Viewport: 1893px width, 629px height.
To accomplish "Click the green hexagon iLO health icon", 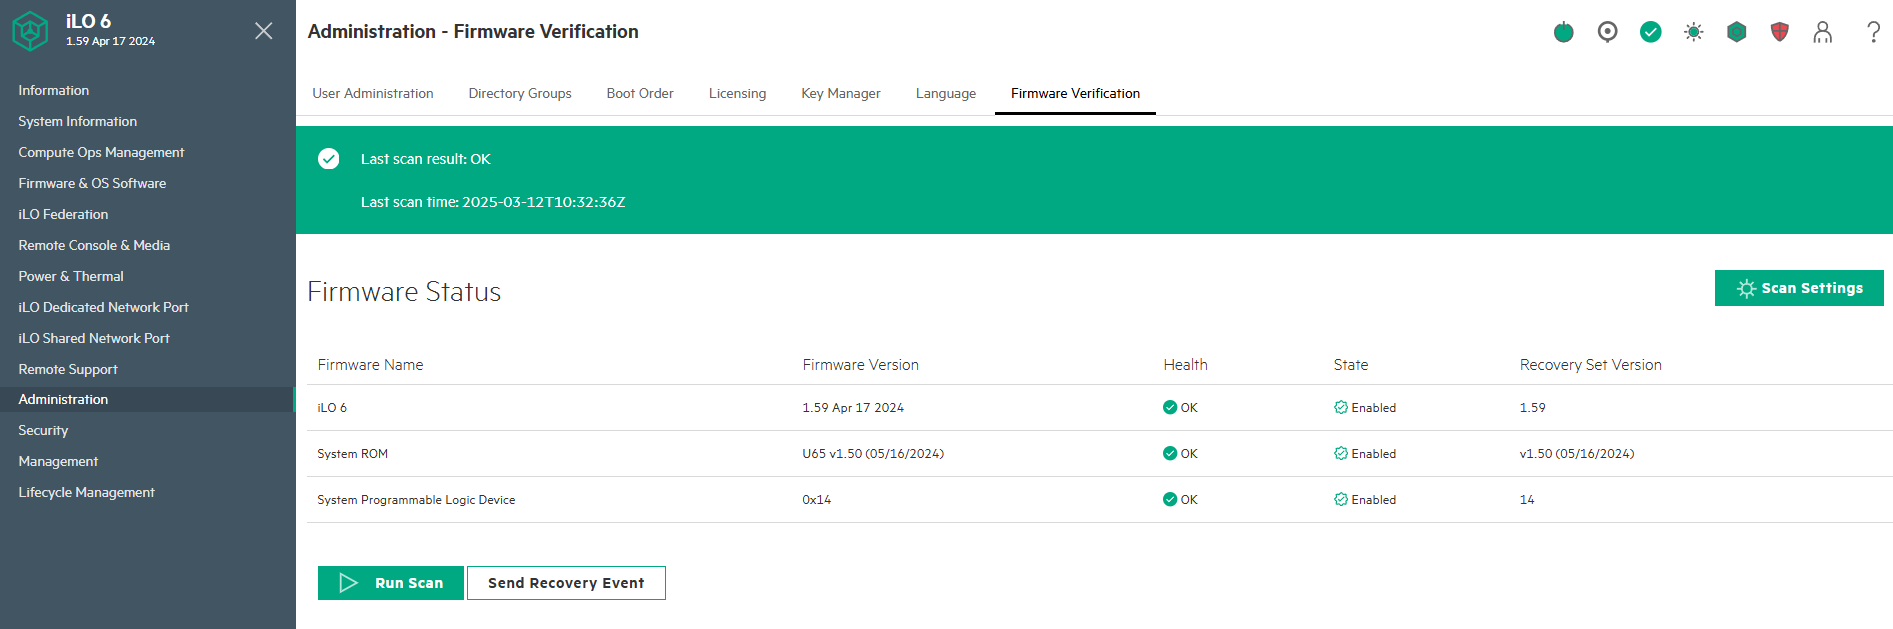I will click(x=1737, y=32).
